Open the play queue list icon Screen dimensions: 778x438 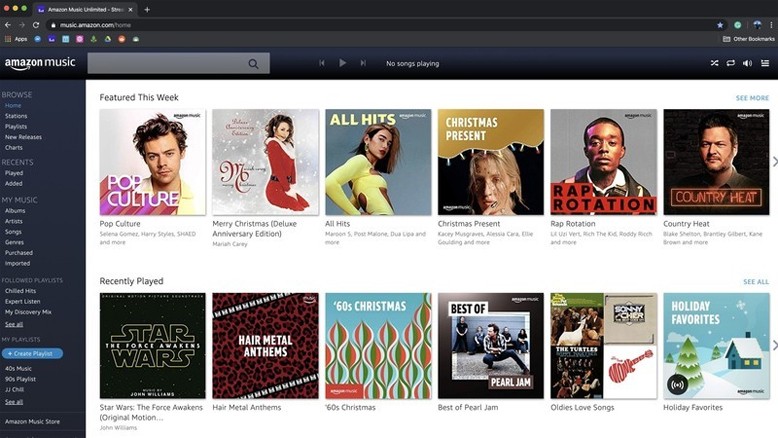765,63
